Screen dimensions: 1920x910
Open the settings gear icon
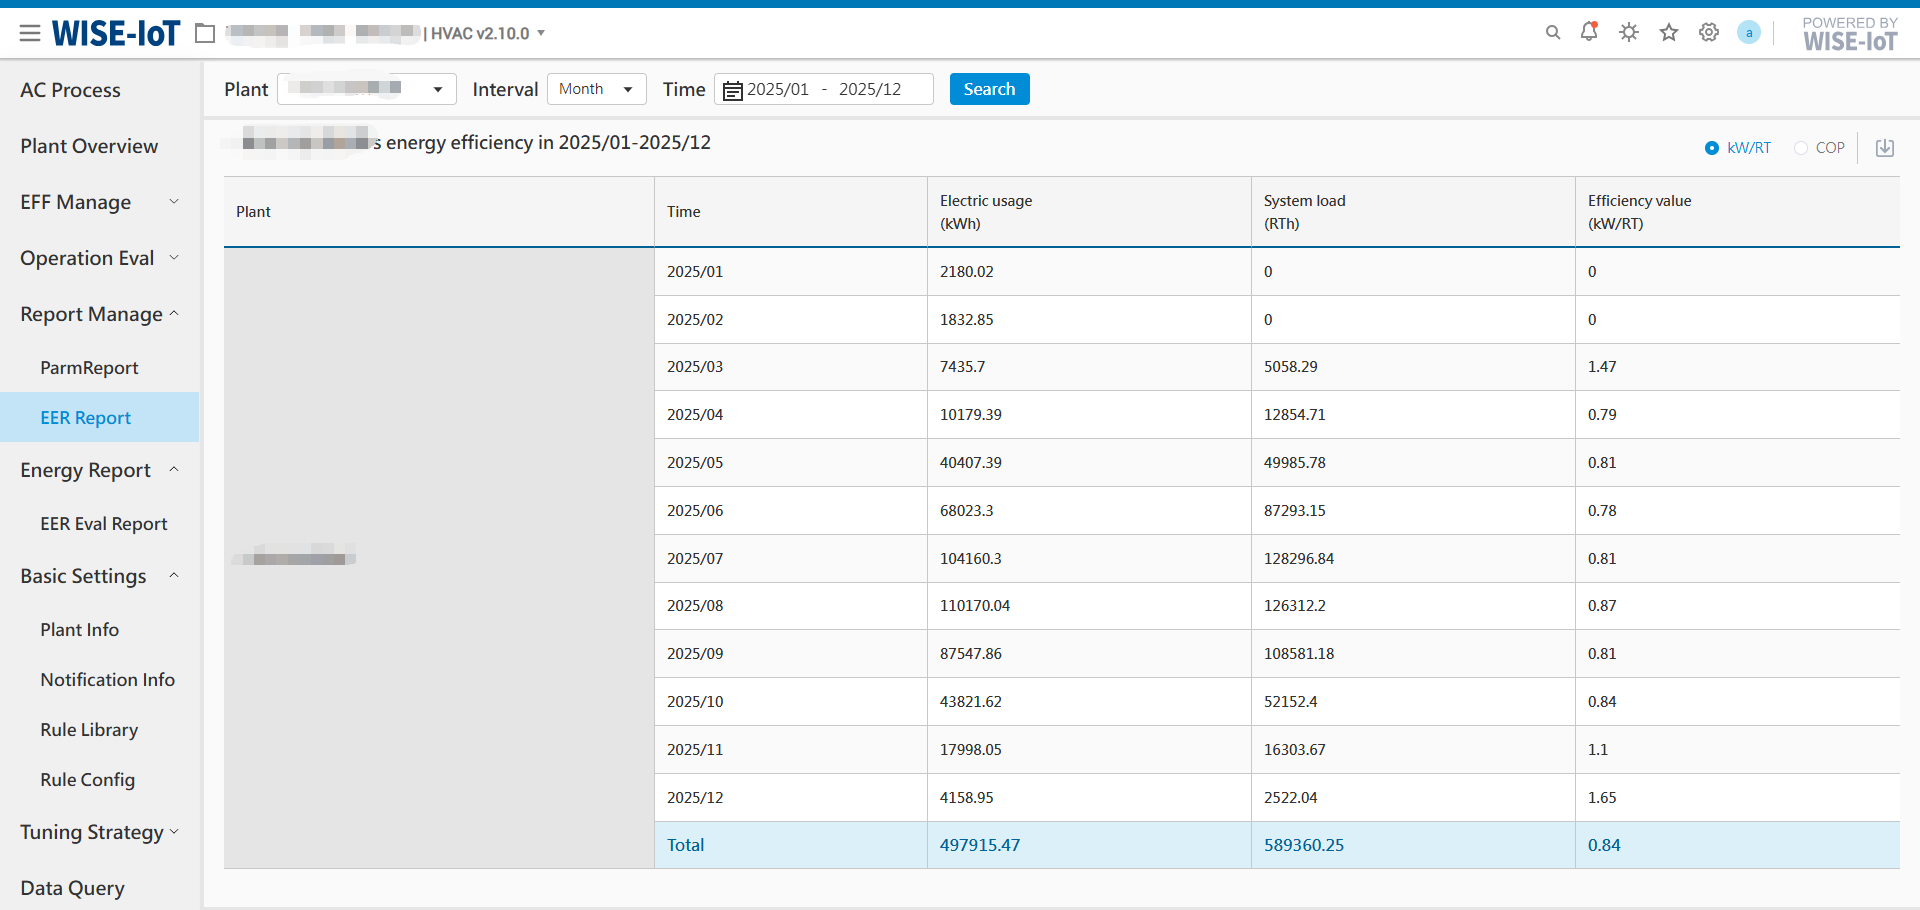(1709, 33)
